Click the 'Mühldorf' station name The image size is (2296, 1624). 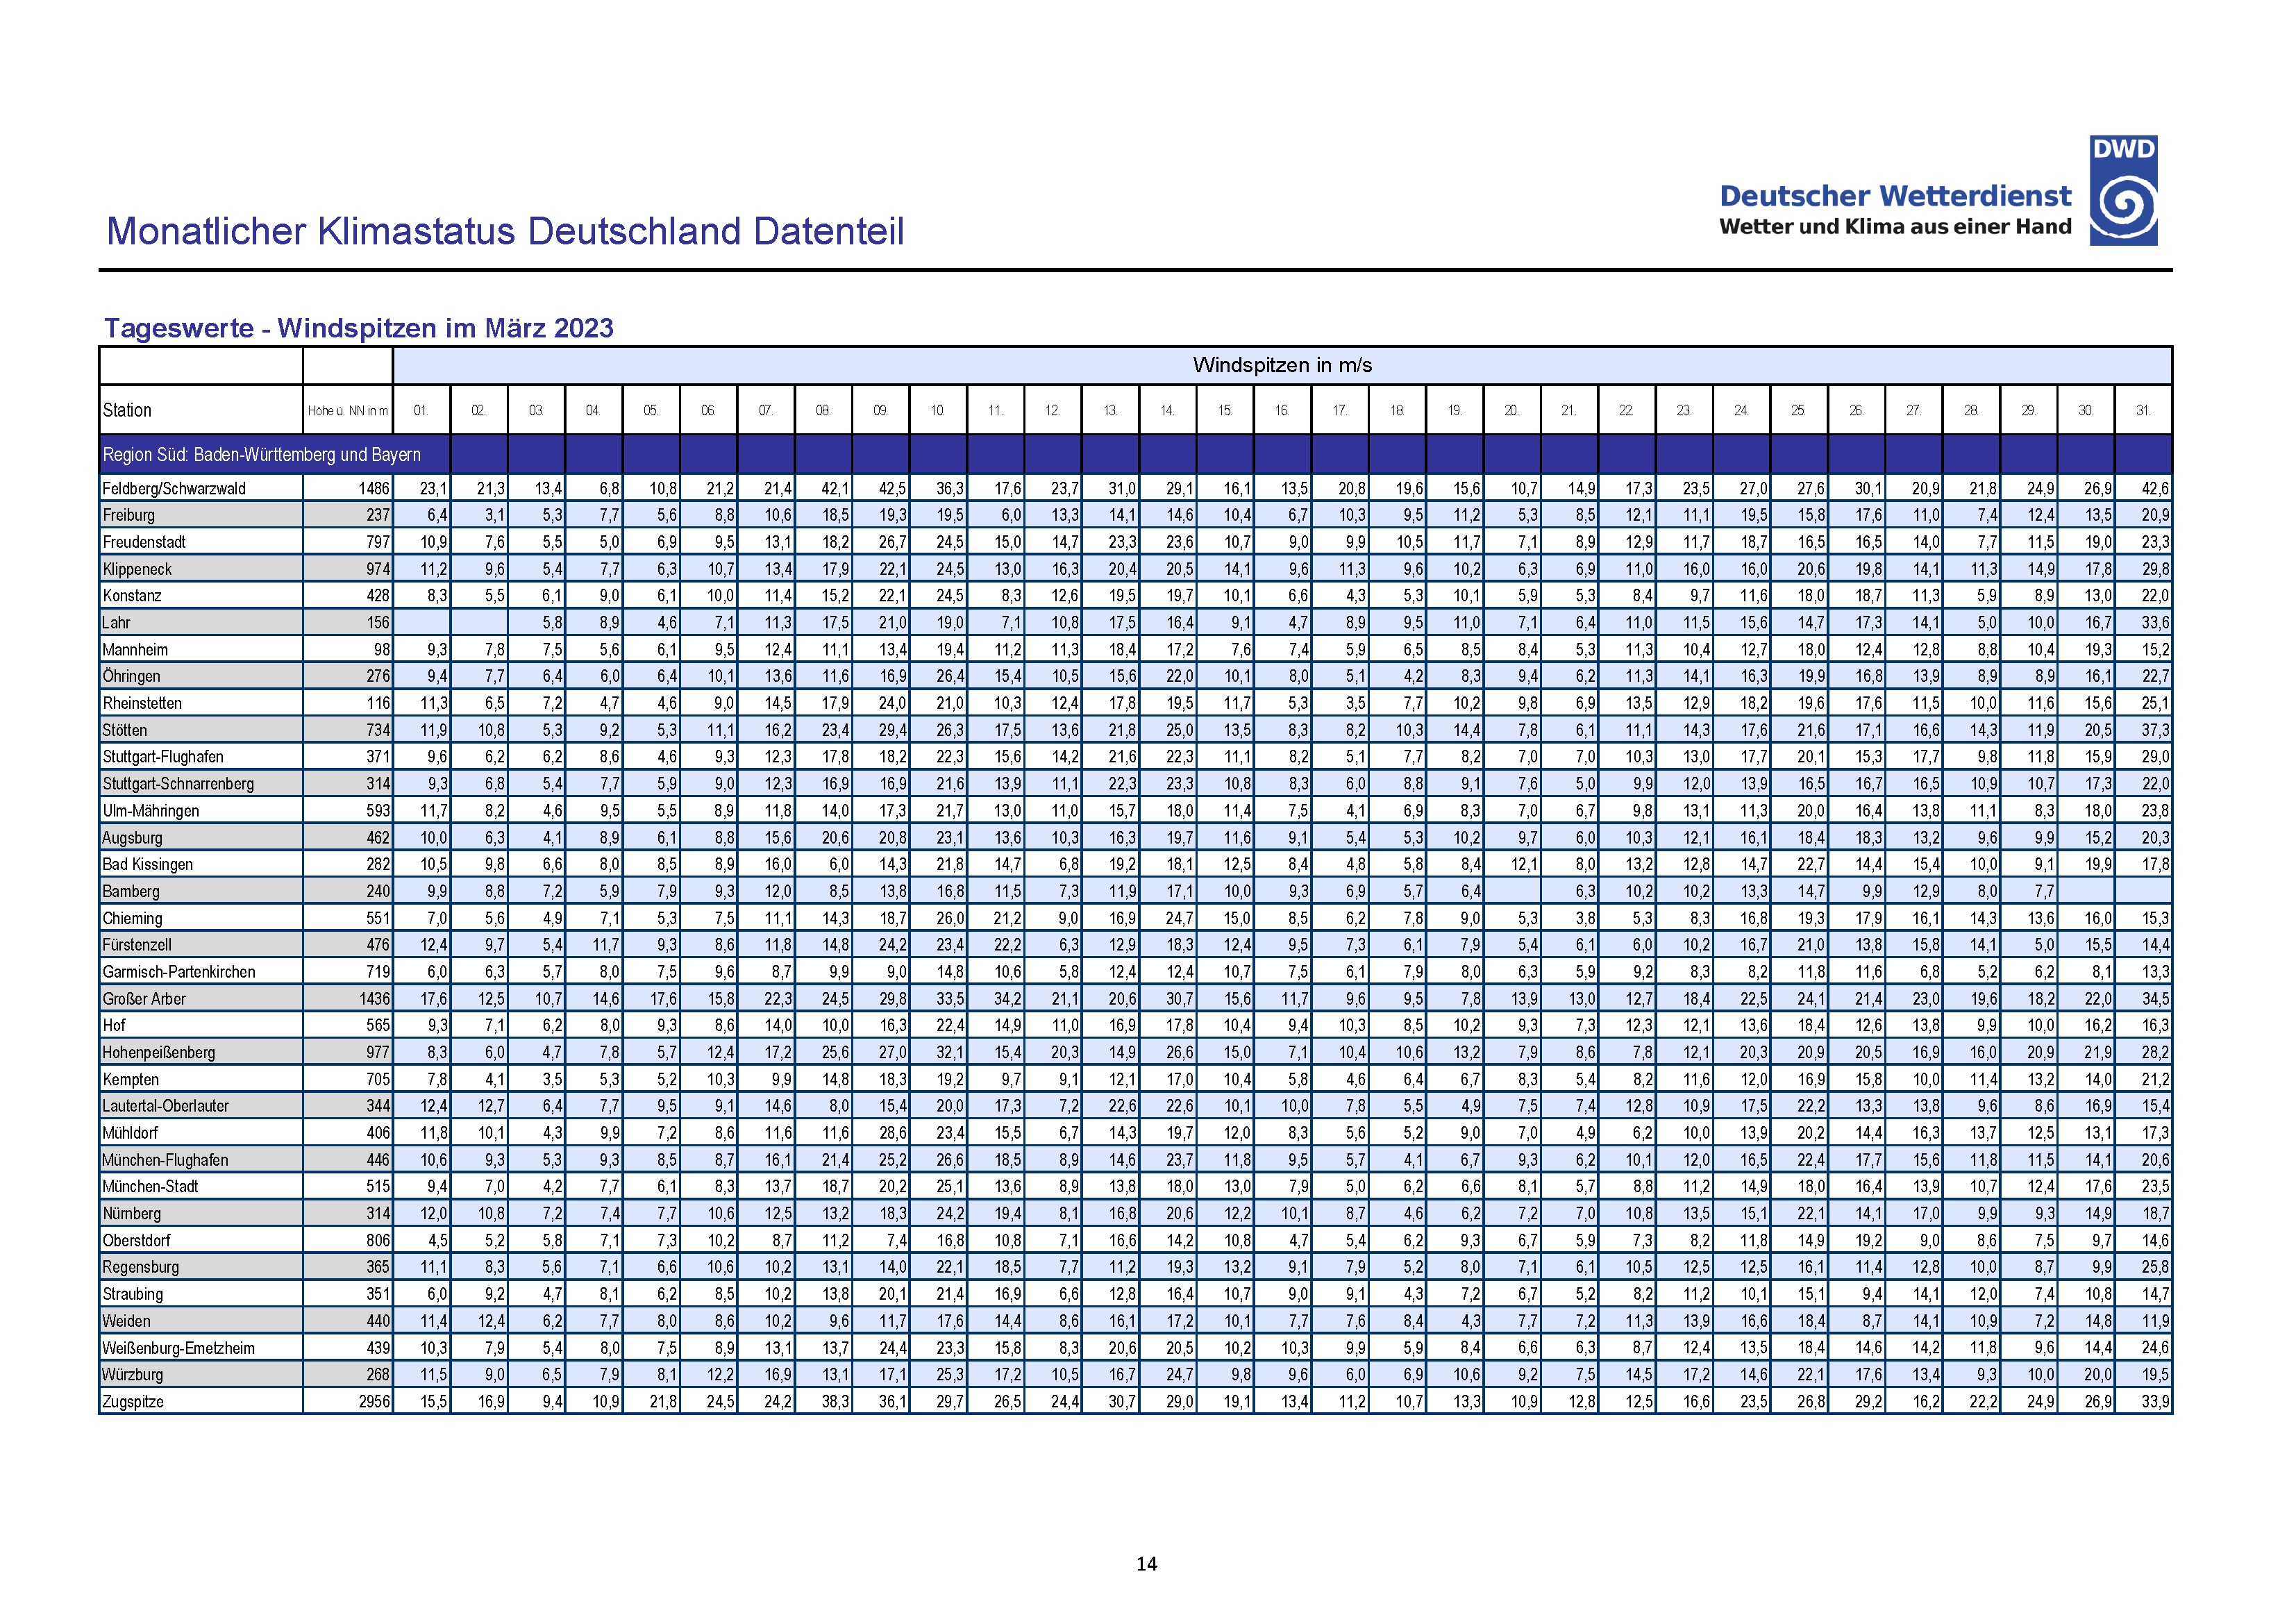130,1133
